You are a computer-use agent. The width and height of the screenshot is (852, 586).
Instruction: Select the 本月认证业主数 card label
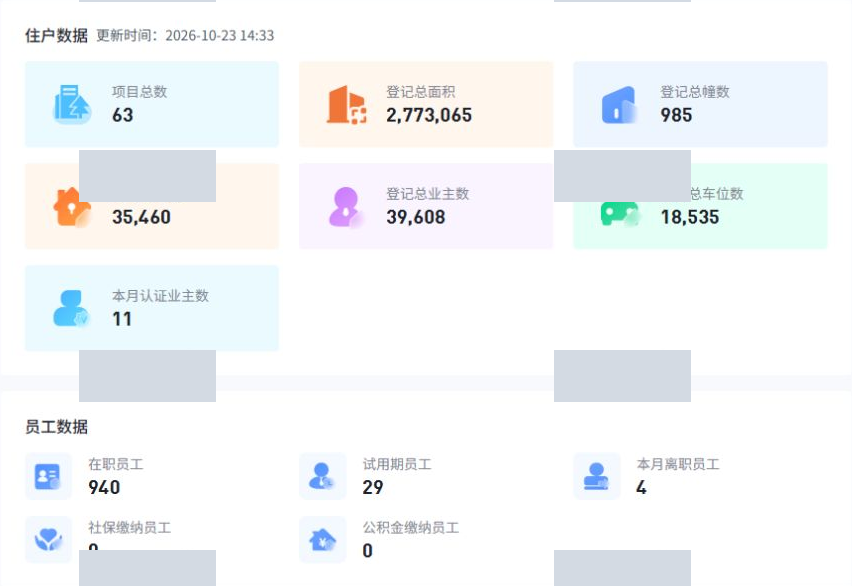160,296
